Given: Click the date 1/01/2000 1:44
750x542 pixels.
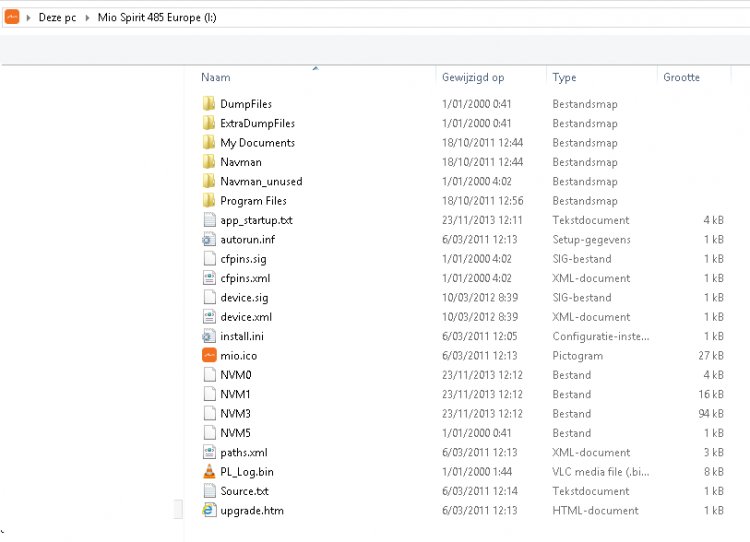Looking at the screenshot, I should pos(477,472).
